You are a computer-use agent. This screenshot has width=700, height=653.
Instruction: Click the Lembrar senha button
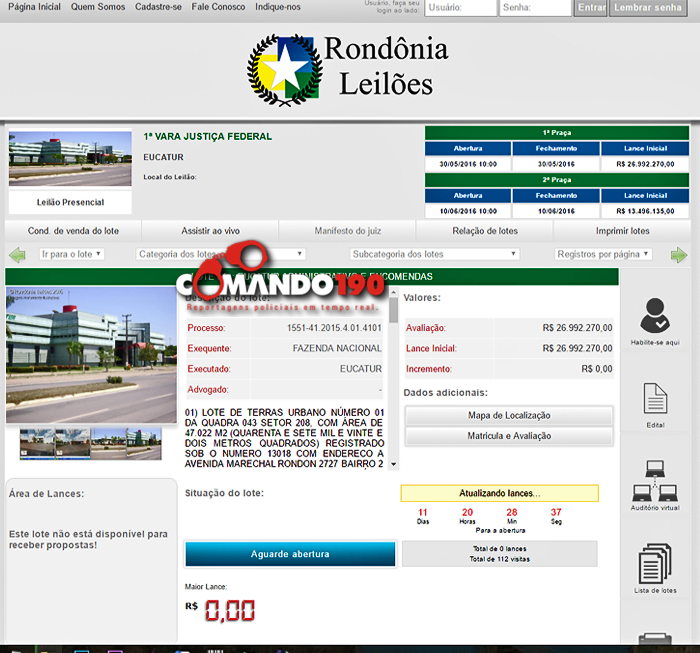(x=648, y=8)
